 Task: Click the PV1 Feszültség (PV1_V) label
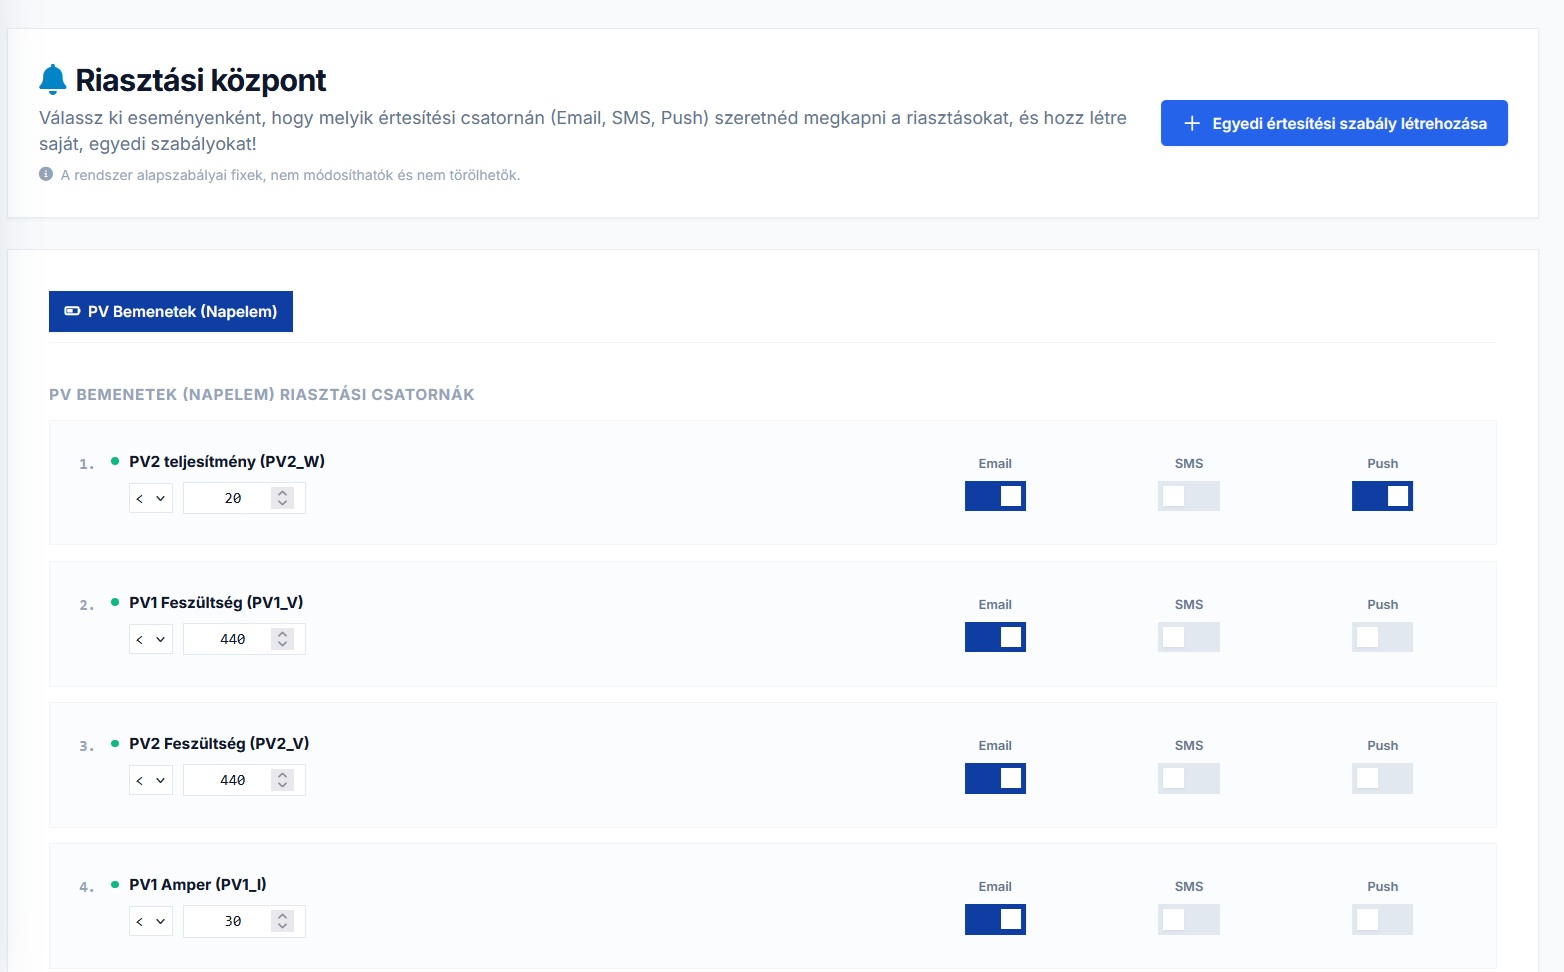tap(216, 602)
